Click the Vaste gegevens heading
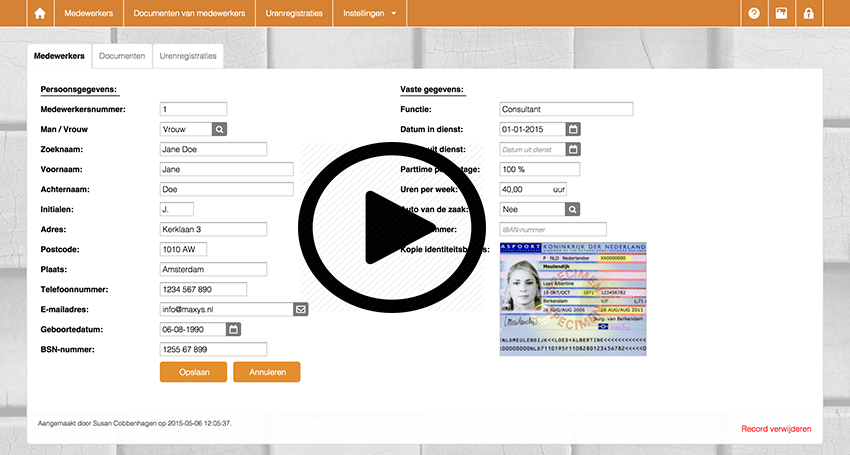Screen dimensions: 850x455 tap(432, 89)
